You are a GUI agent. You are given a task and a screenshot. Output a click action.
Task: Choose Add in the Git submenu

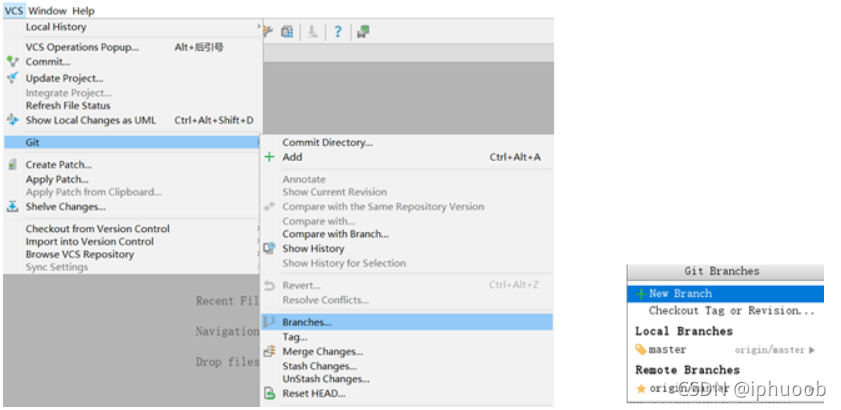(x=292, y=157)
